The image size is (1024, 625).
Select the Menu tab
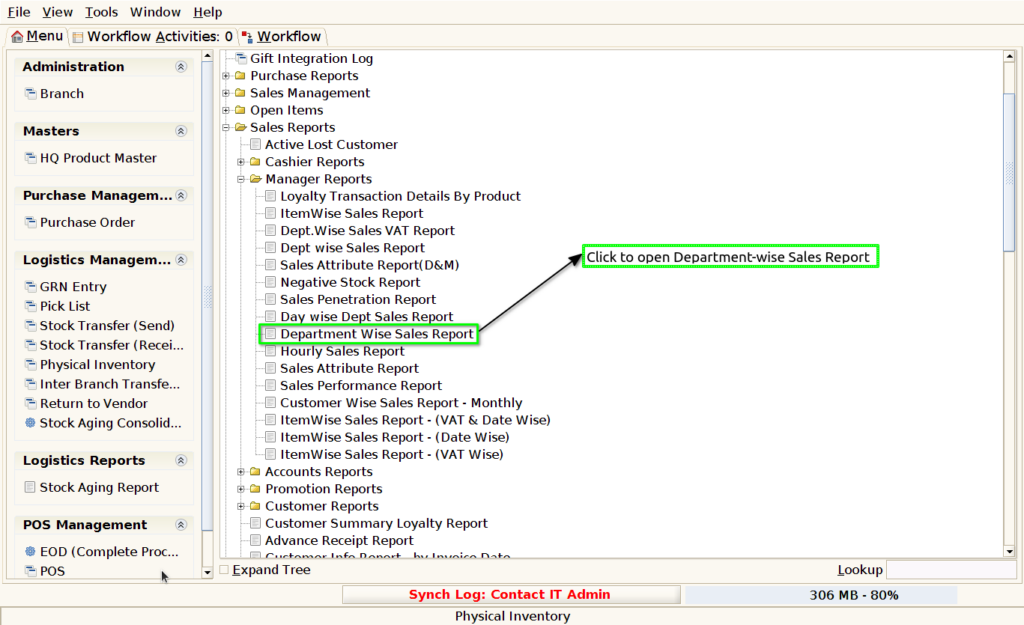pos(37,37)
